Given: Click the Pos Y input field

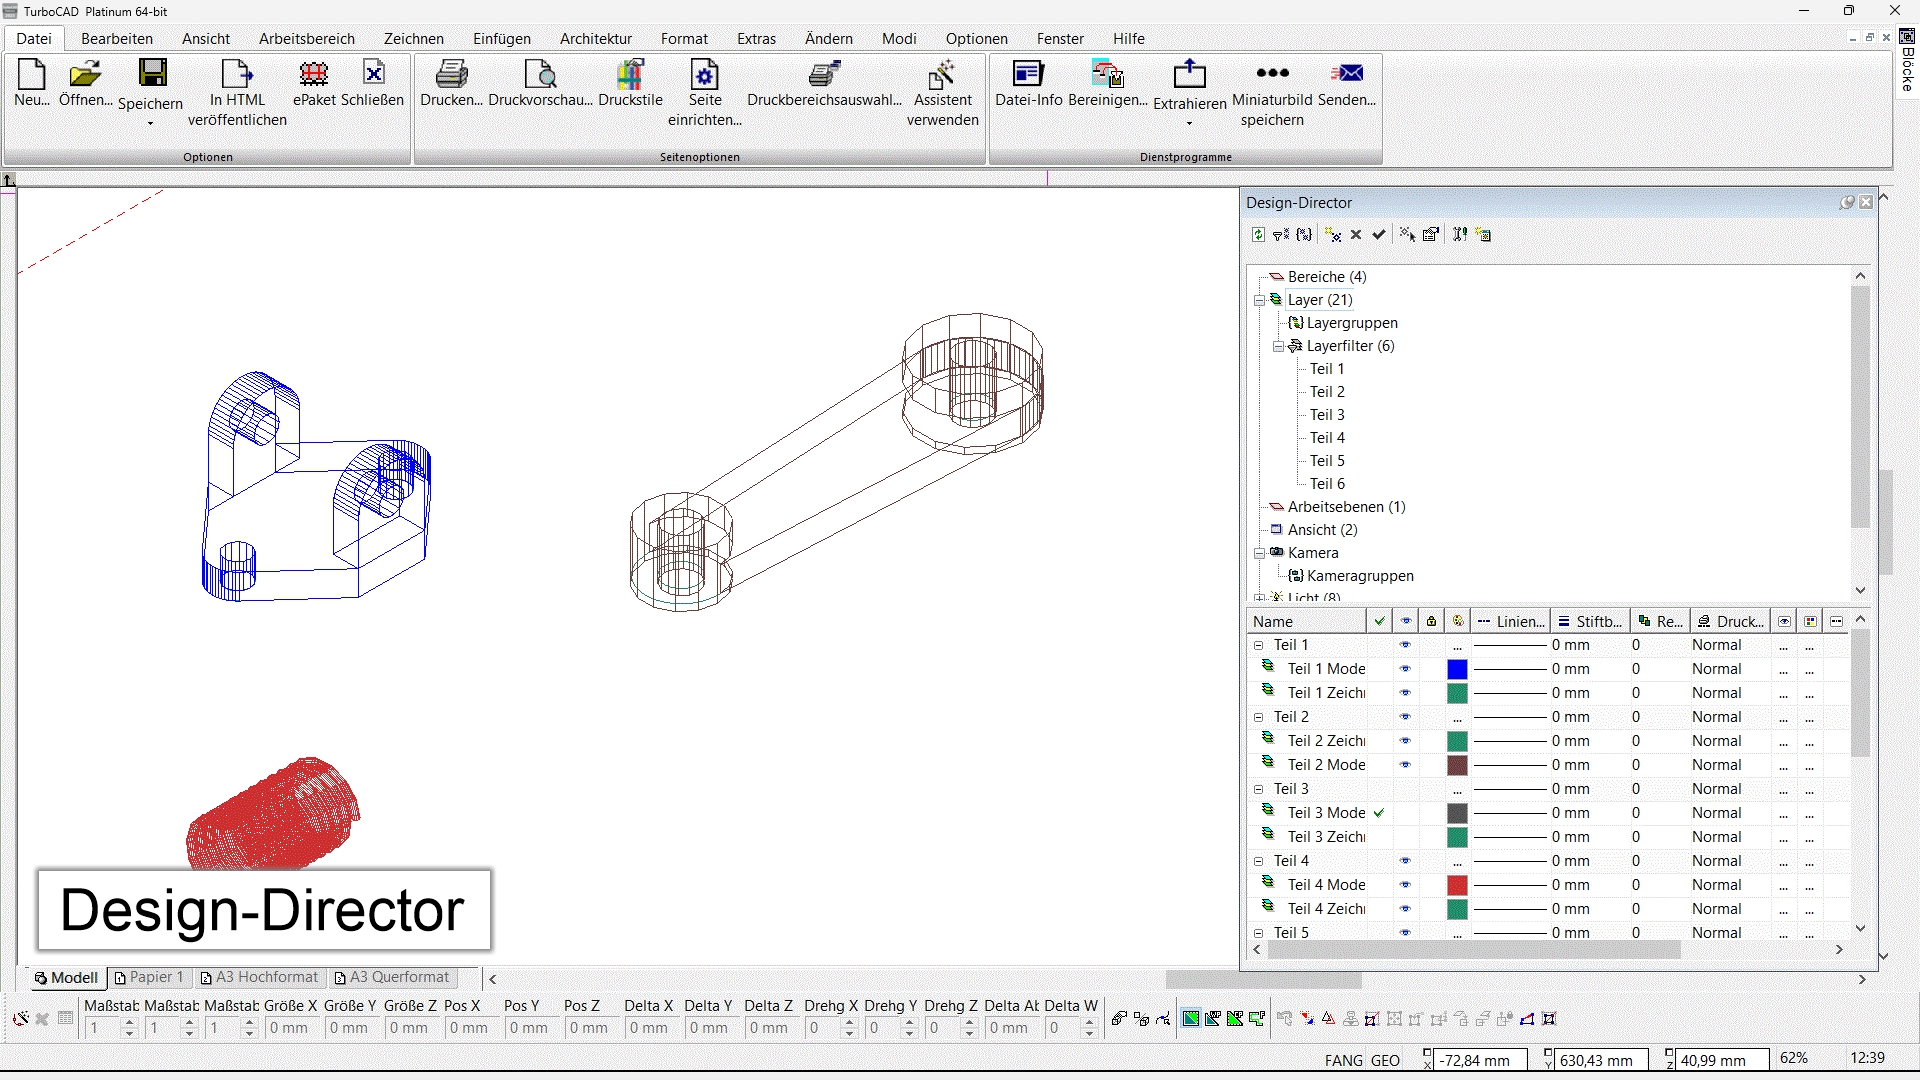Looking at the screenshot, I should [531, 1028].
